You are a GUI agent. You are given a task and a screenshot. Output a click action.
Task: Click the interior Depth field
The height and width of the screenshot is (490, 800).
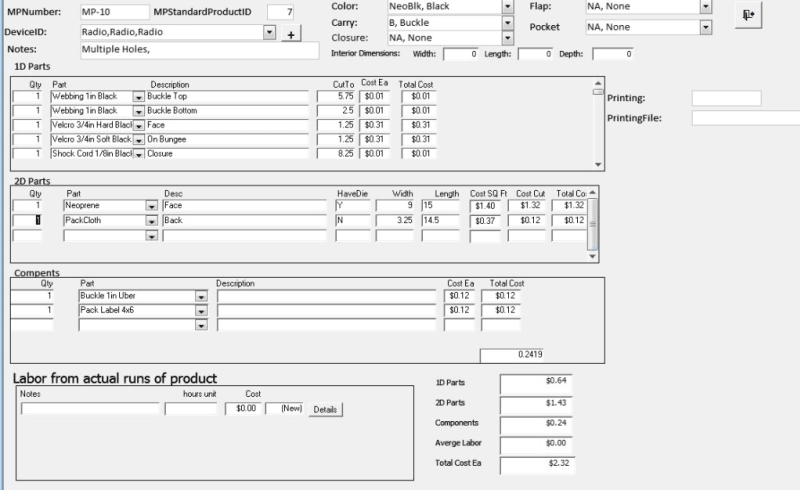point(613,54)
